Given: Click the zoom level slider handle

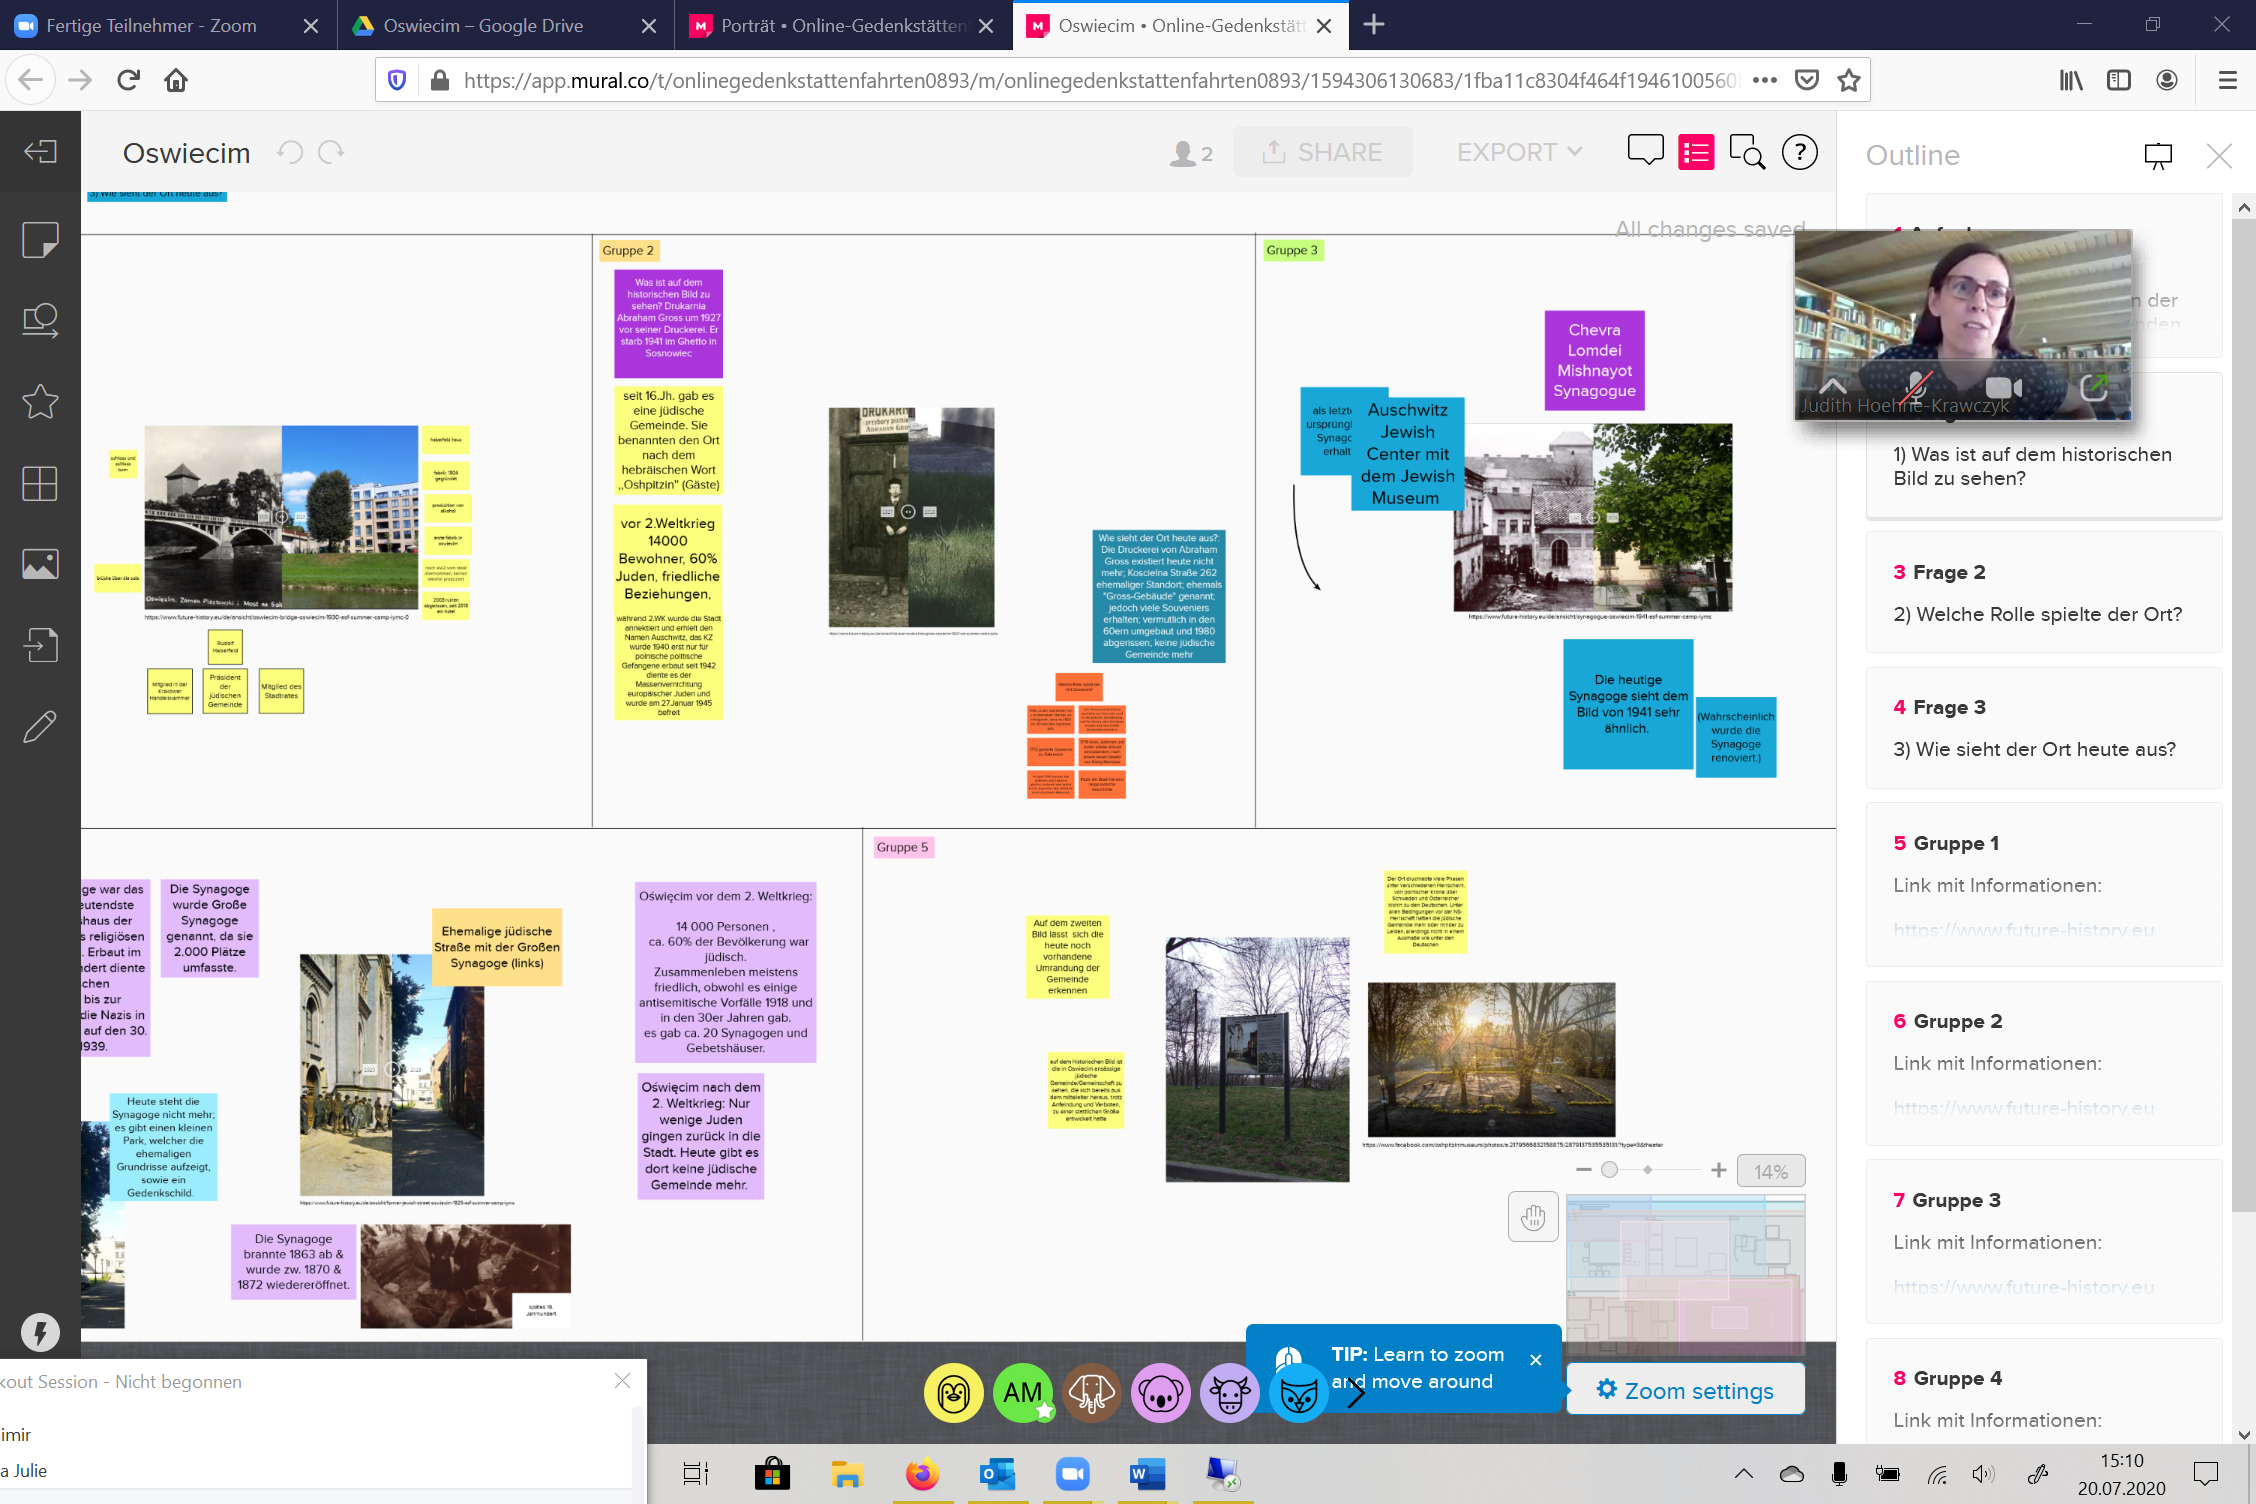Looking at the screenshot, I should pyautogui.click(x=1609, y=1170).
